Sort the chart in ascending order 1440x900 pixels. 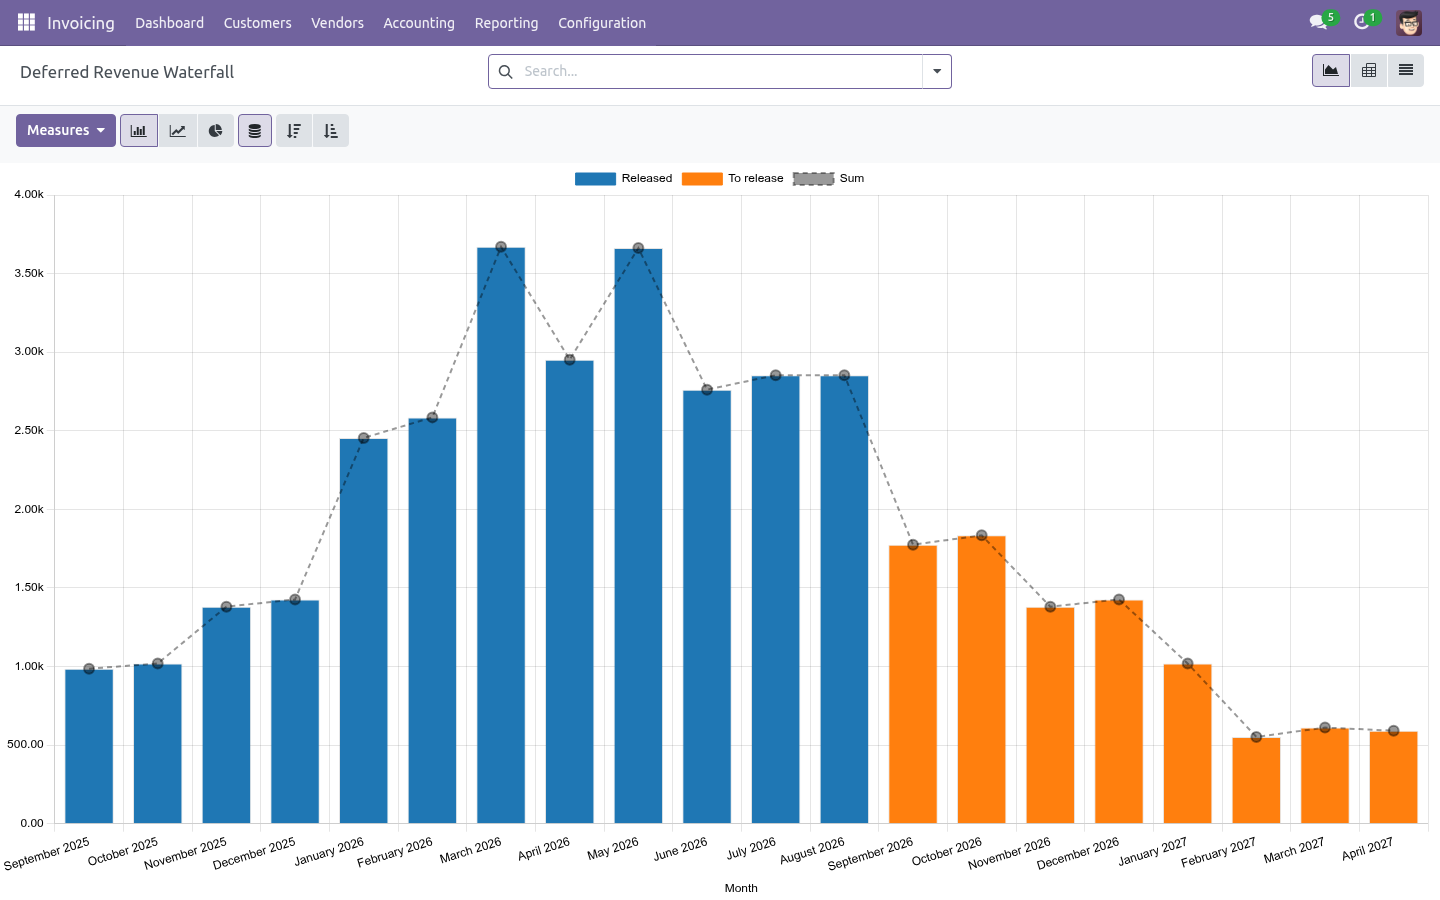[331, 131]
